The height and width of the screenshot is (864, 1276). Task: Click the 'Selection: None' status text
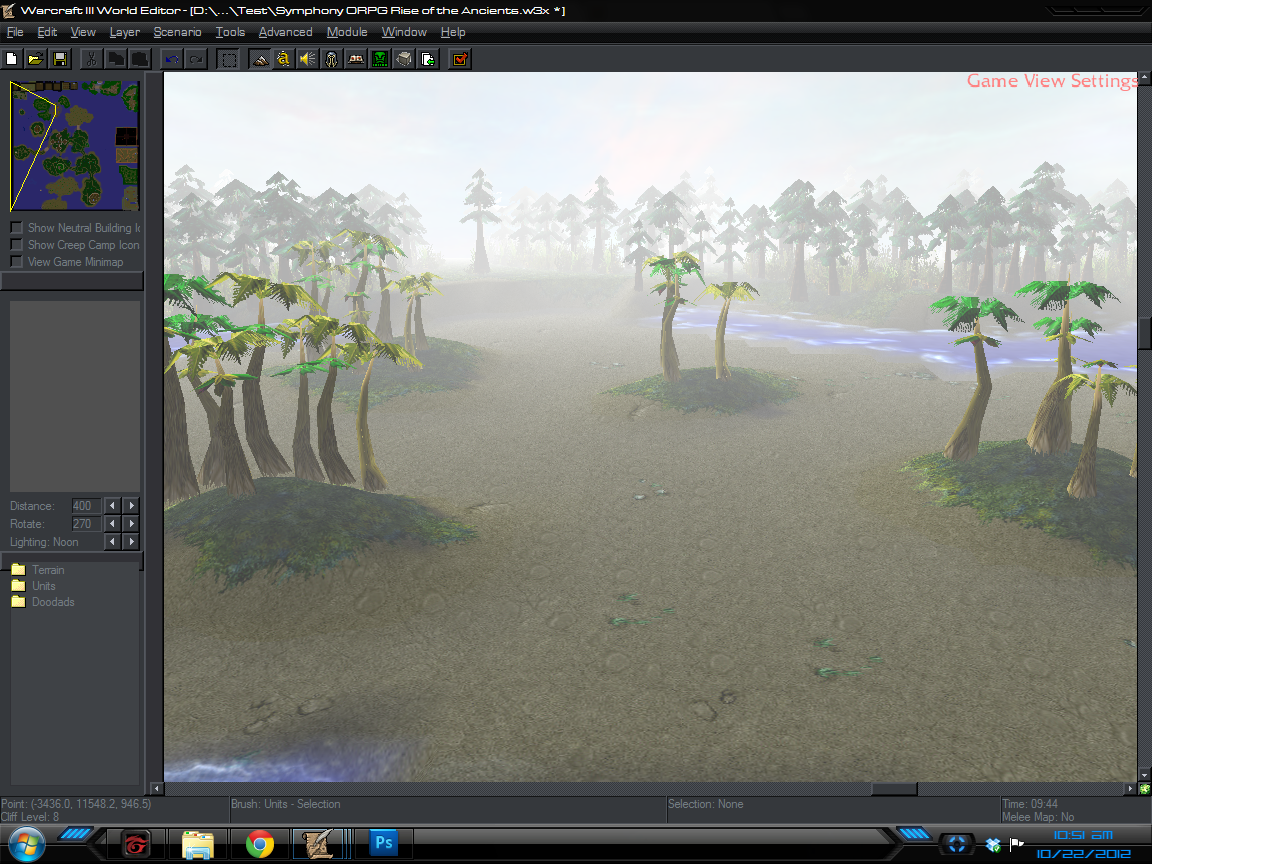tap(706, 804)
